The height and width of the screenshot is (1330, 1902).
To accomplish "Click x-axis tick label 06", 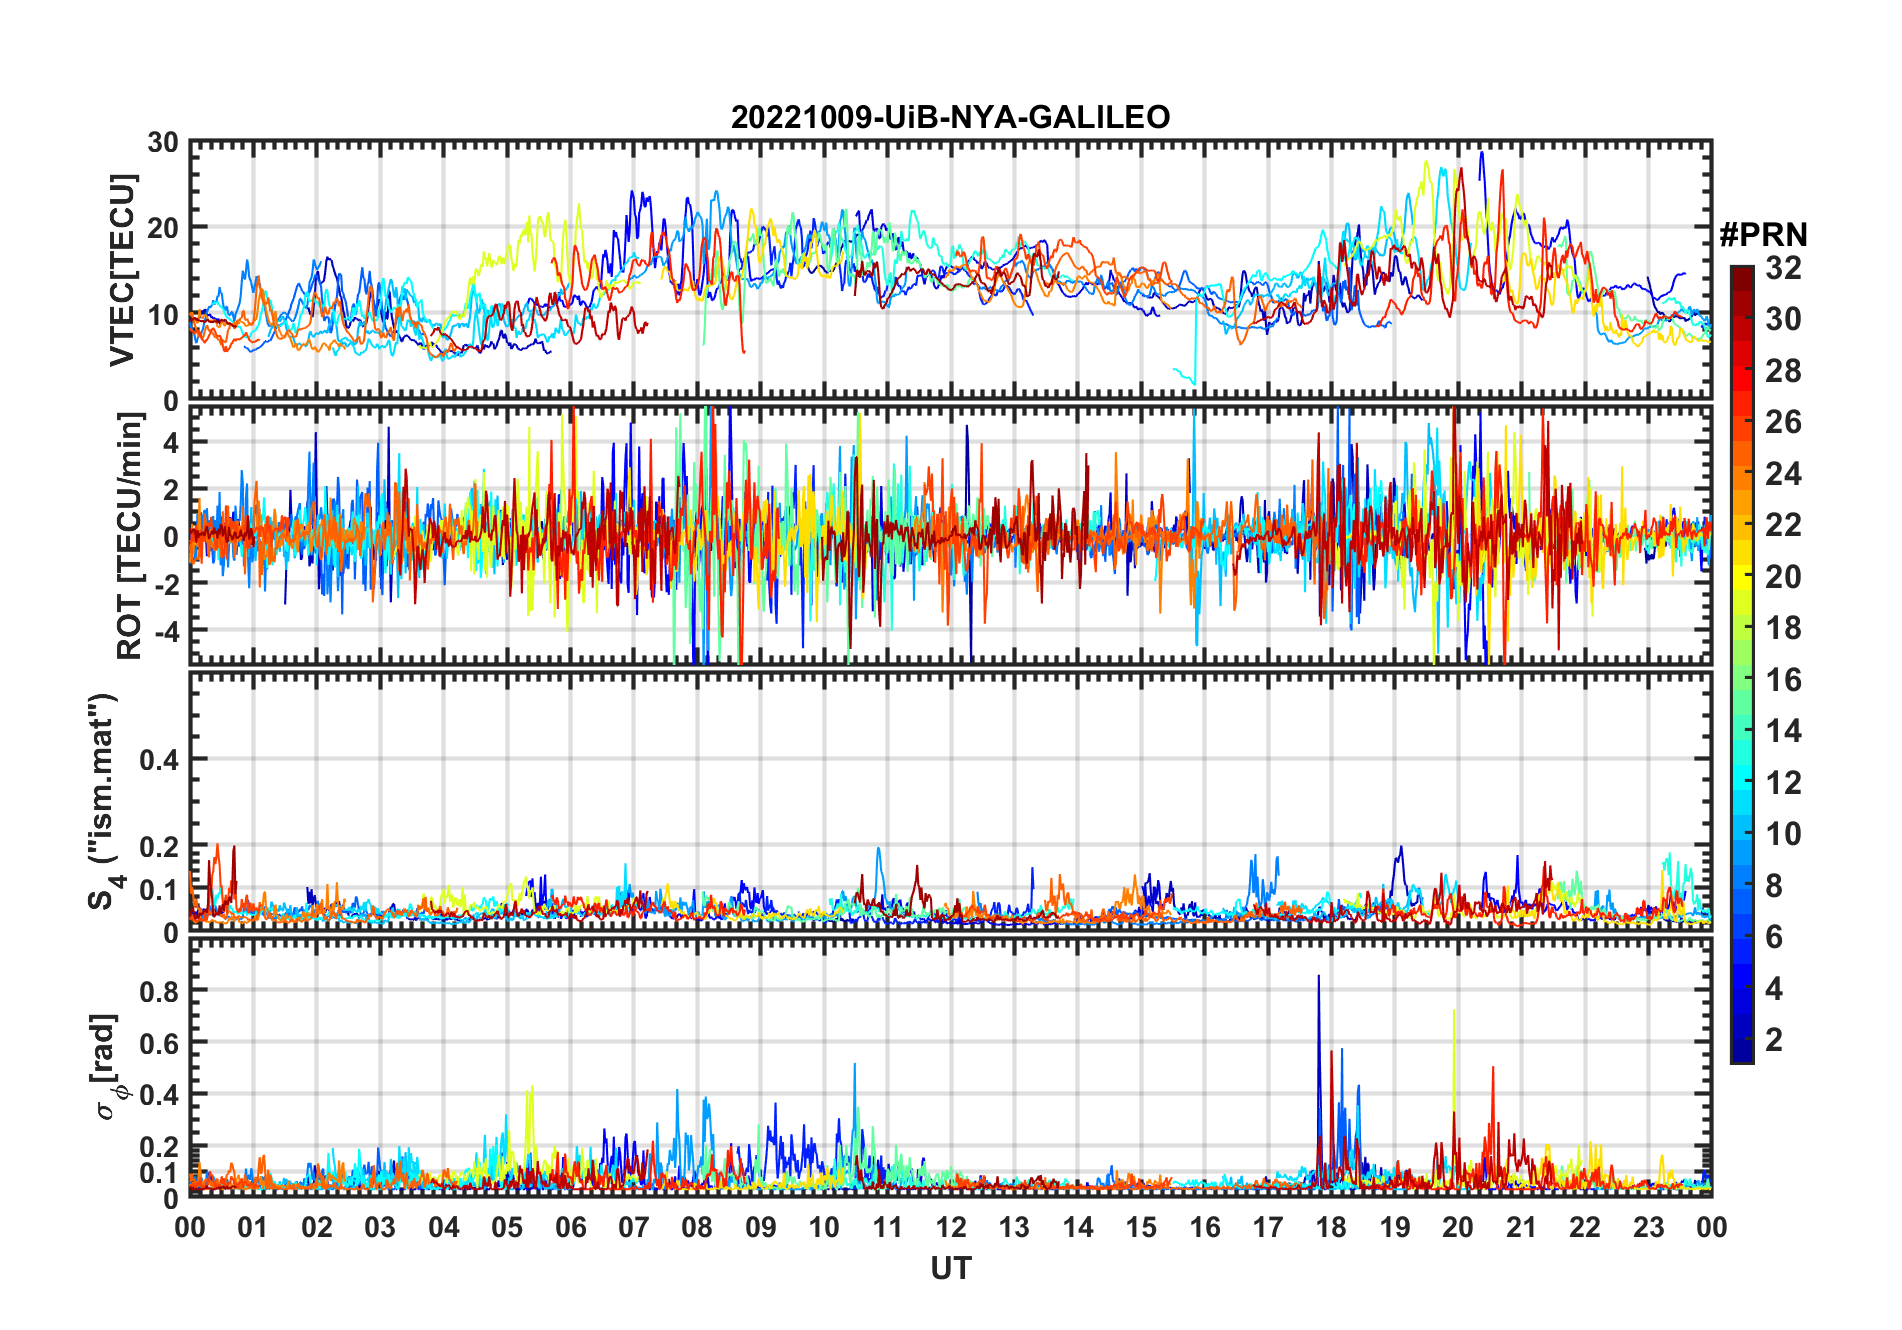I will coord(570,1227).
